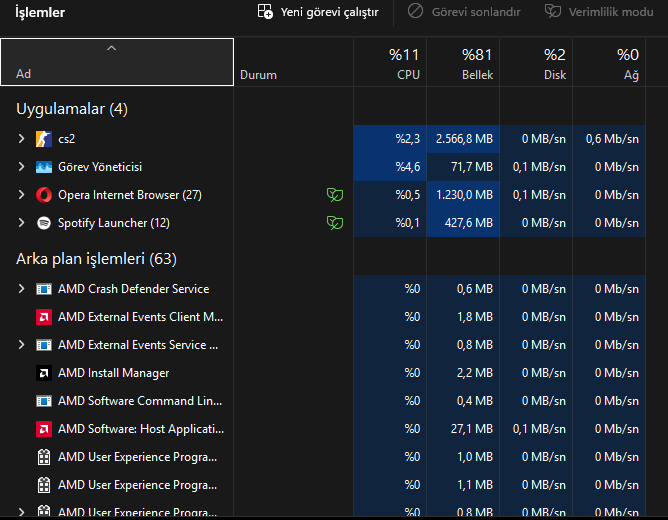Select Opera Internet Browser (27) row name
The image size is (668, 520).
pos(130,195)
